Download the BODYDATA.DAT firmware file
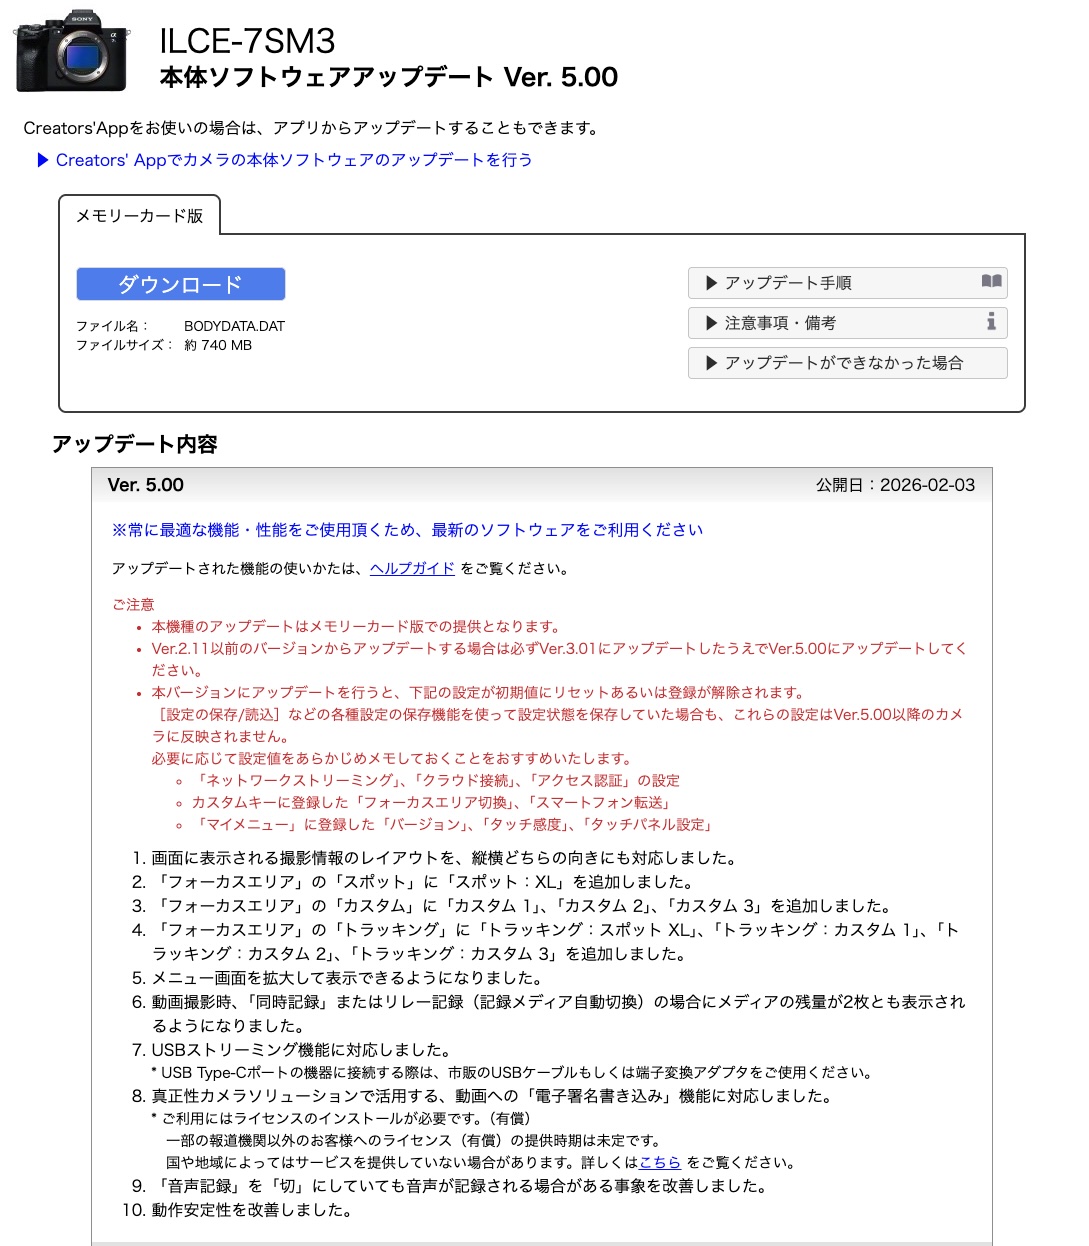This screenshot has width=1089, height=1246. [181, 284]
